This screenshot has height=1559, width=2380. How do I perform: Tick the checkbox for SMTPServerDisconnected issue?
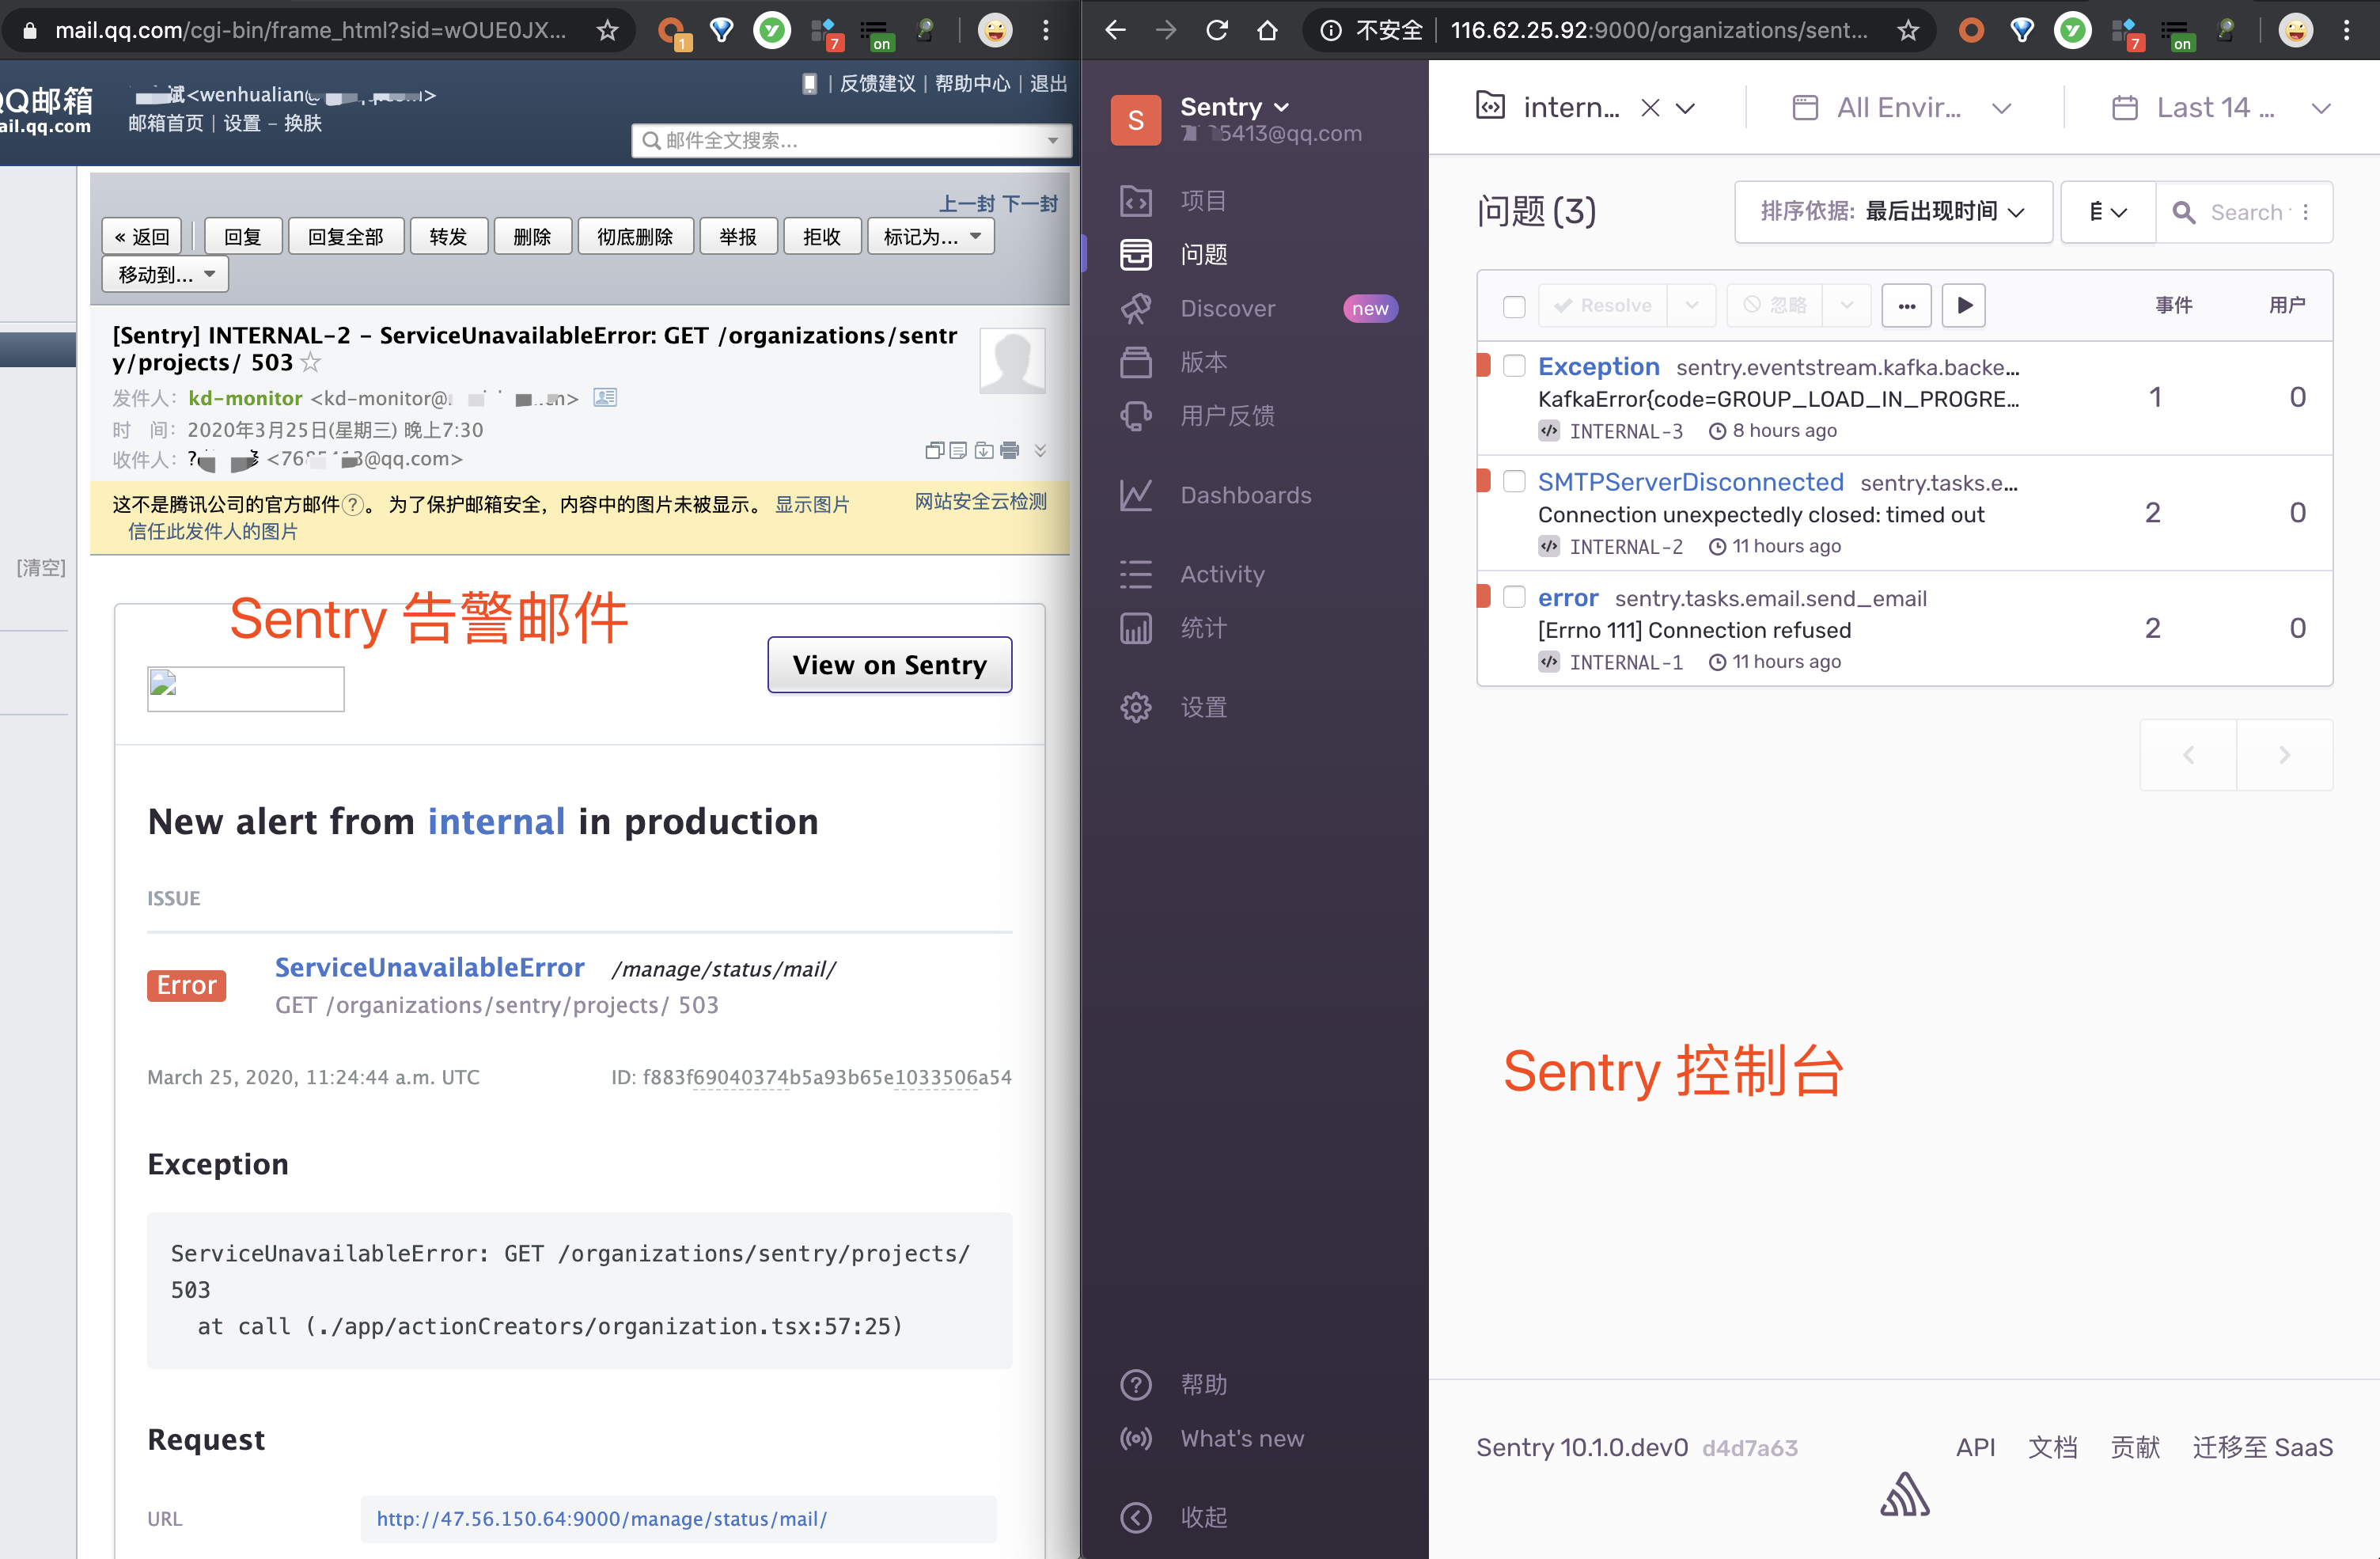click(x=1513, y=482)
